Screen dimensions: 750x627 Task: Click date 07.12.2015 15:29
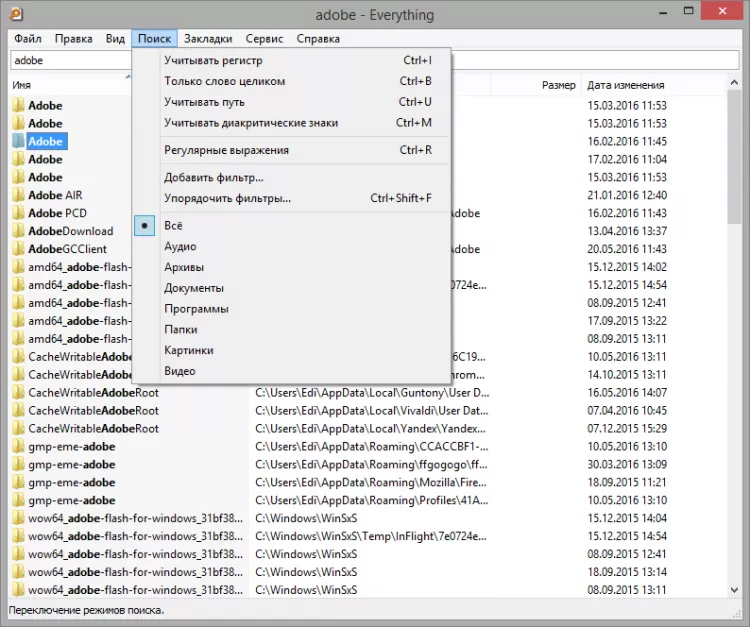(x=627, y=429)
